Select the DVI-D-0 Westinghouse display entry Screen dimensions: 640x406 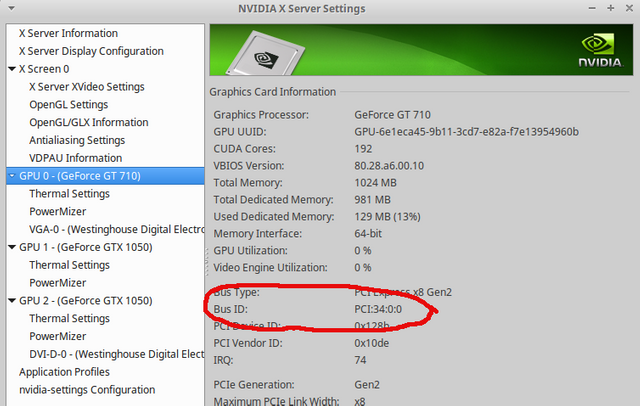pos(116,354)
